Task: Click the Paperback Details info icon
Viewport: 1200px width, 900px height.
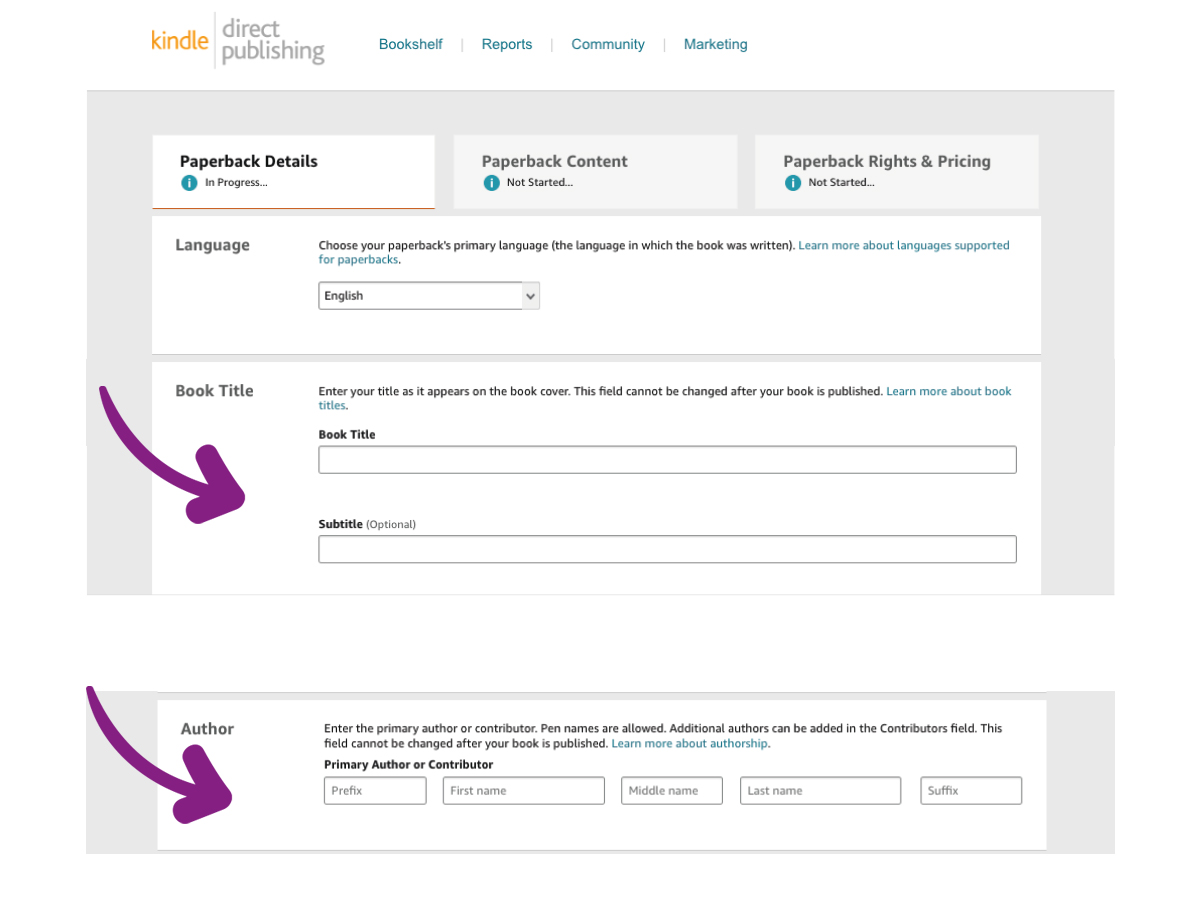Action: (x=189, y=183)
